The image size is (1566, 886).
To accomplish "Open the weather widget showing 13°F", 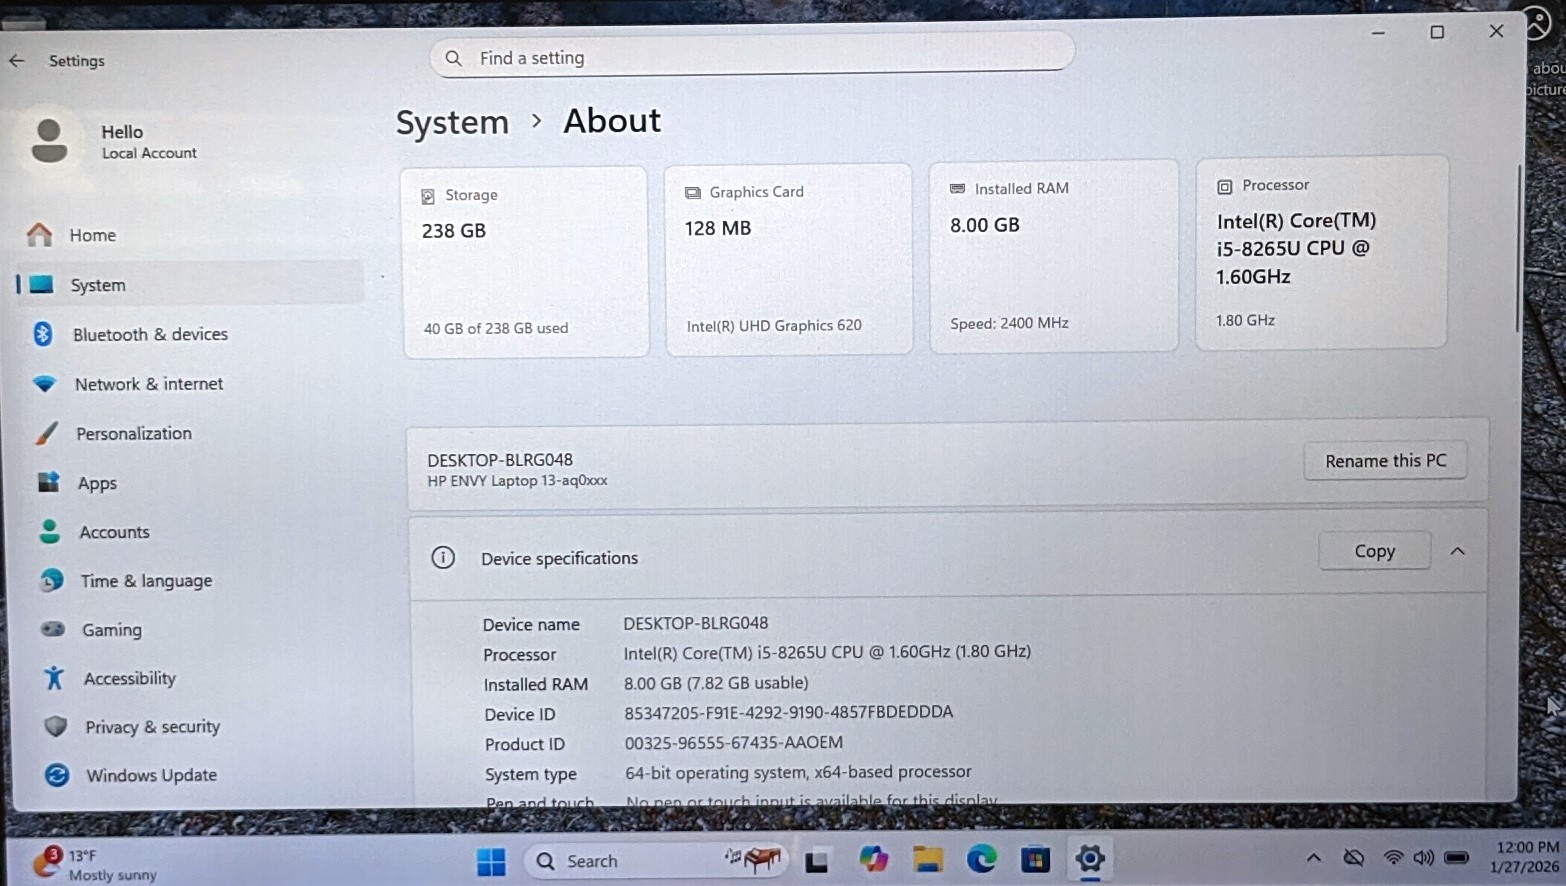I will pyautogui.click(x=96, y=863).
